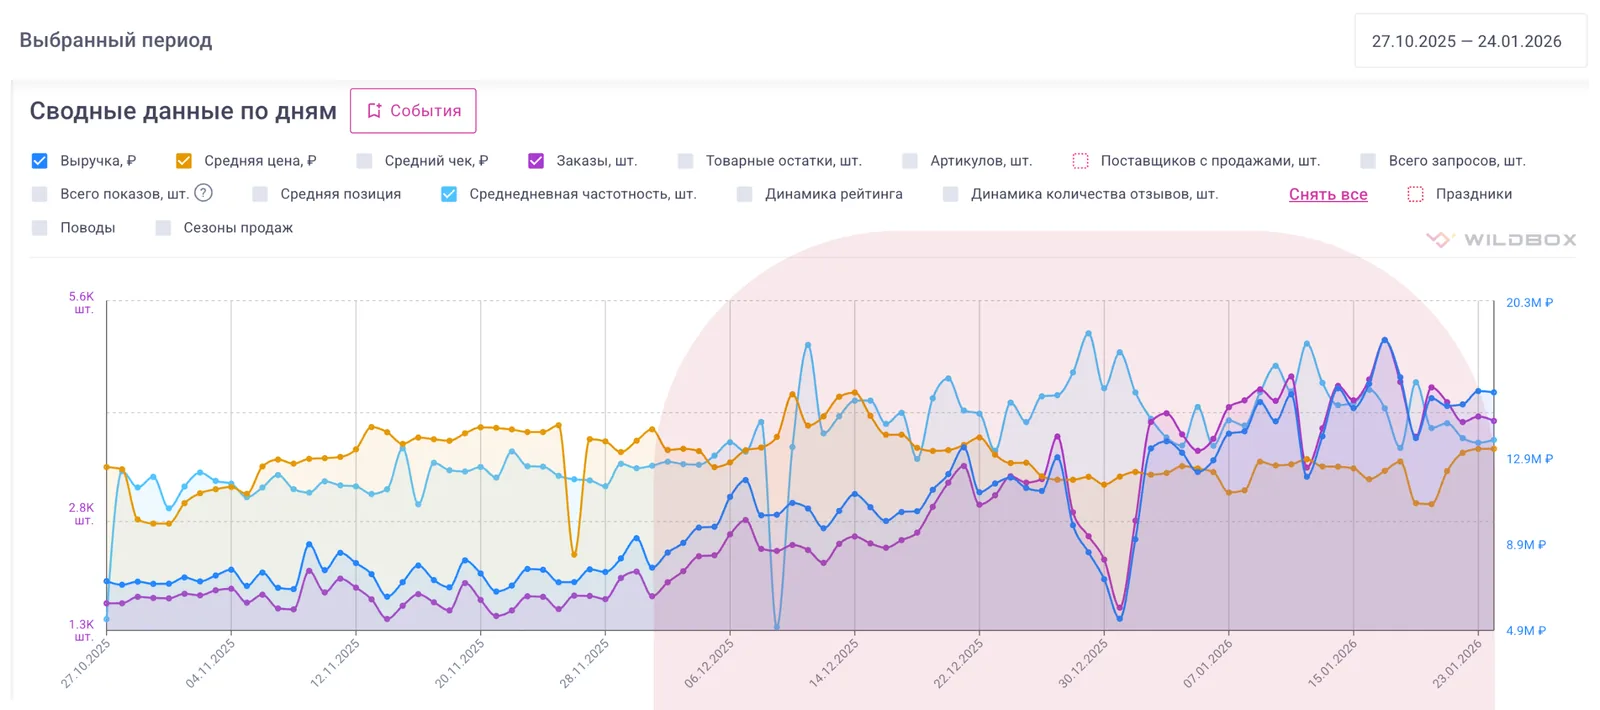Click the Сводные данные по дням heading

click(183, 111)
